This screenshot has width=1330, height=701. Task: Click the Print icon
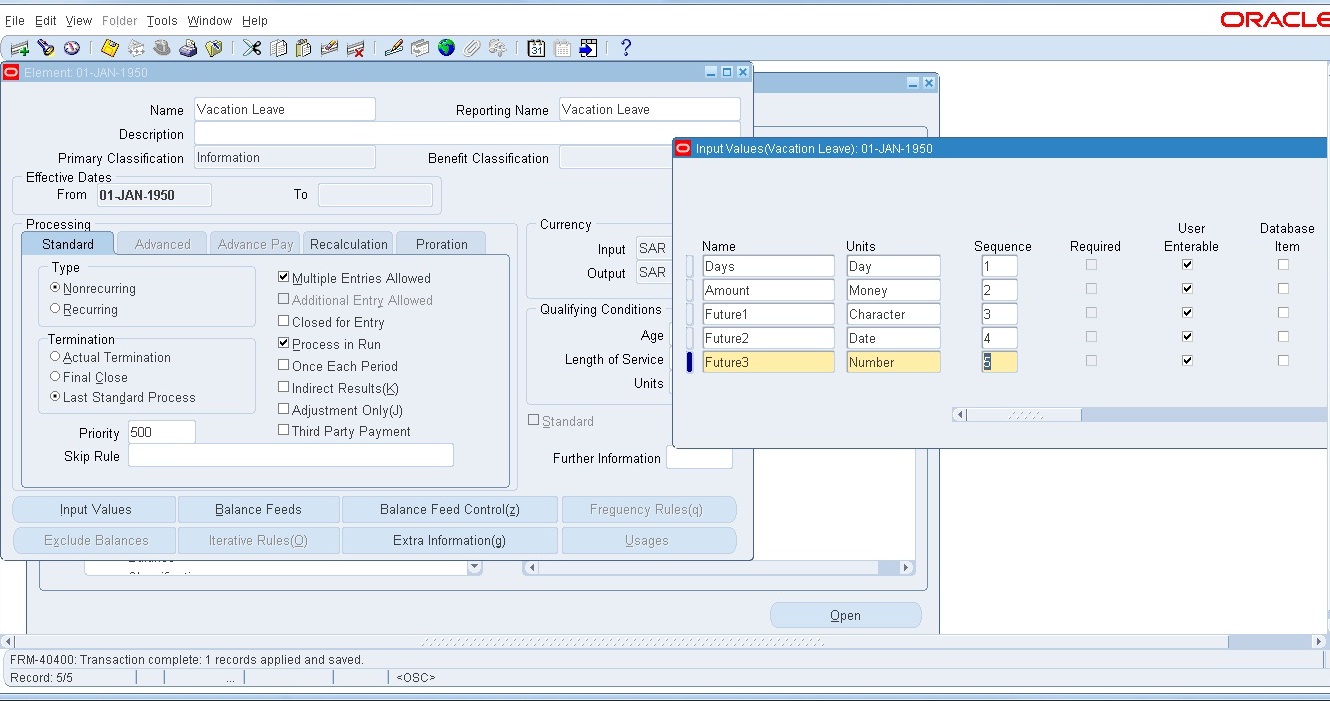(186, 47)
